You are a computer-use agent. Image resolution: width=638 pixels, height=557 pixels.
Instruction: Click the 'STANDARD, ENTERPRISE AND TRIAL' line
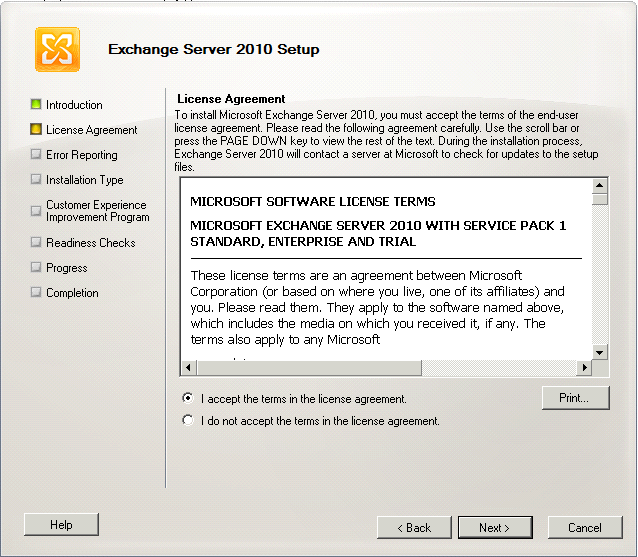click(303, 242)
